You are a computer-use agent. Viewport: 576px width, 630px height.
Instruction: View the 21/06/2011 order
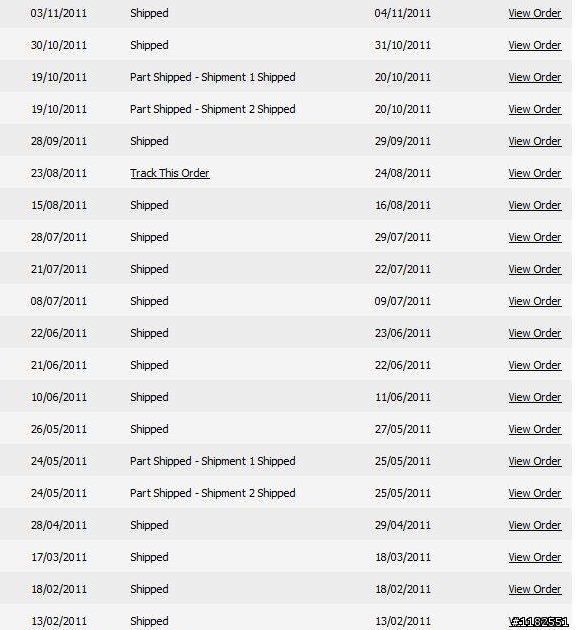[535, 365]
